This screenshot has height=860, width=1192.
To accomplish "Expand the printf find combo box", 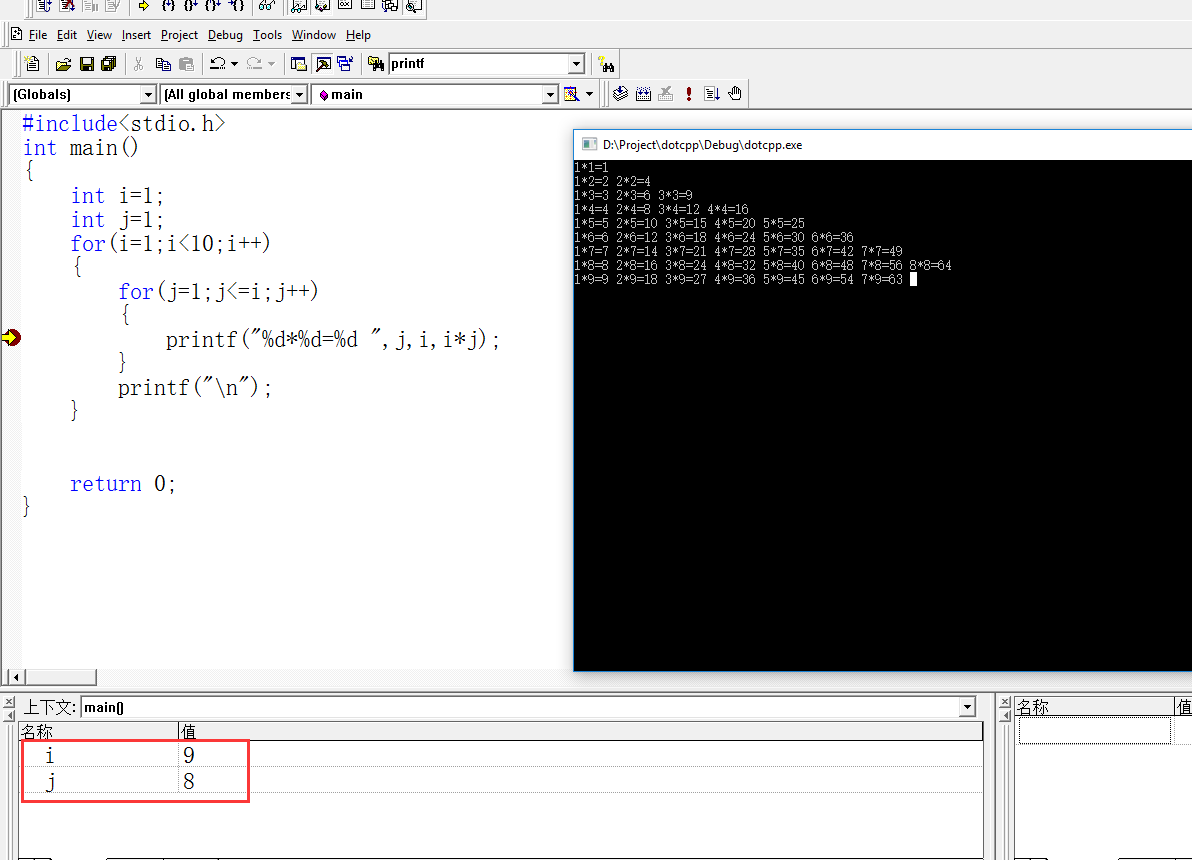I will coord(576,64).
